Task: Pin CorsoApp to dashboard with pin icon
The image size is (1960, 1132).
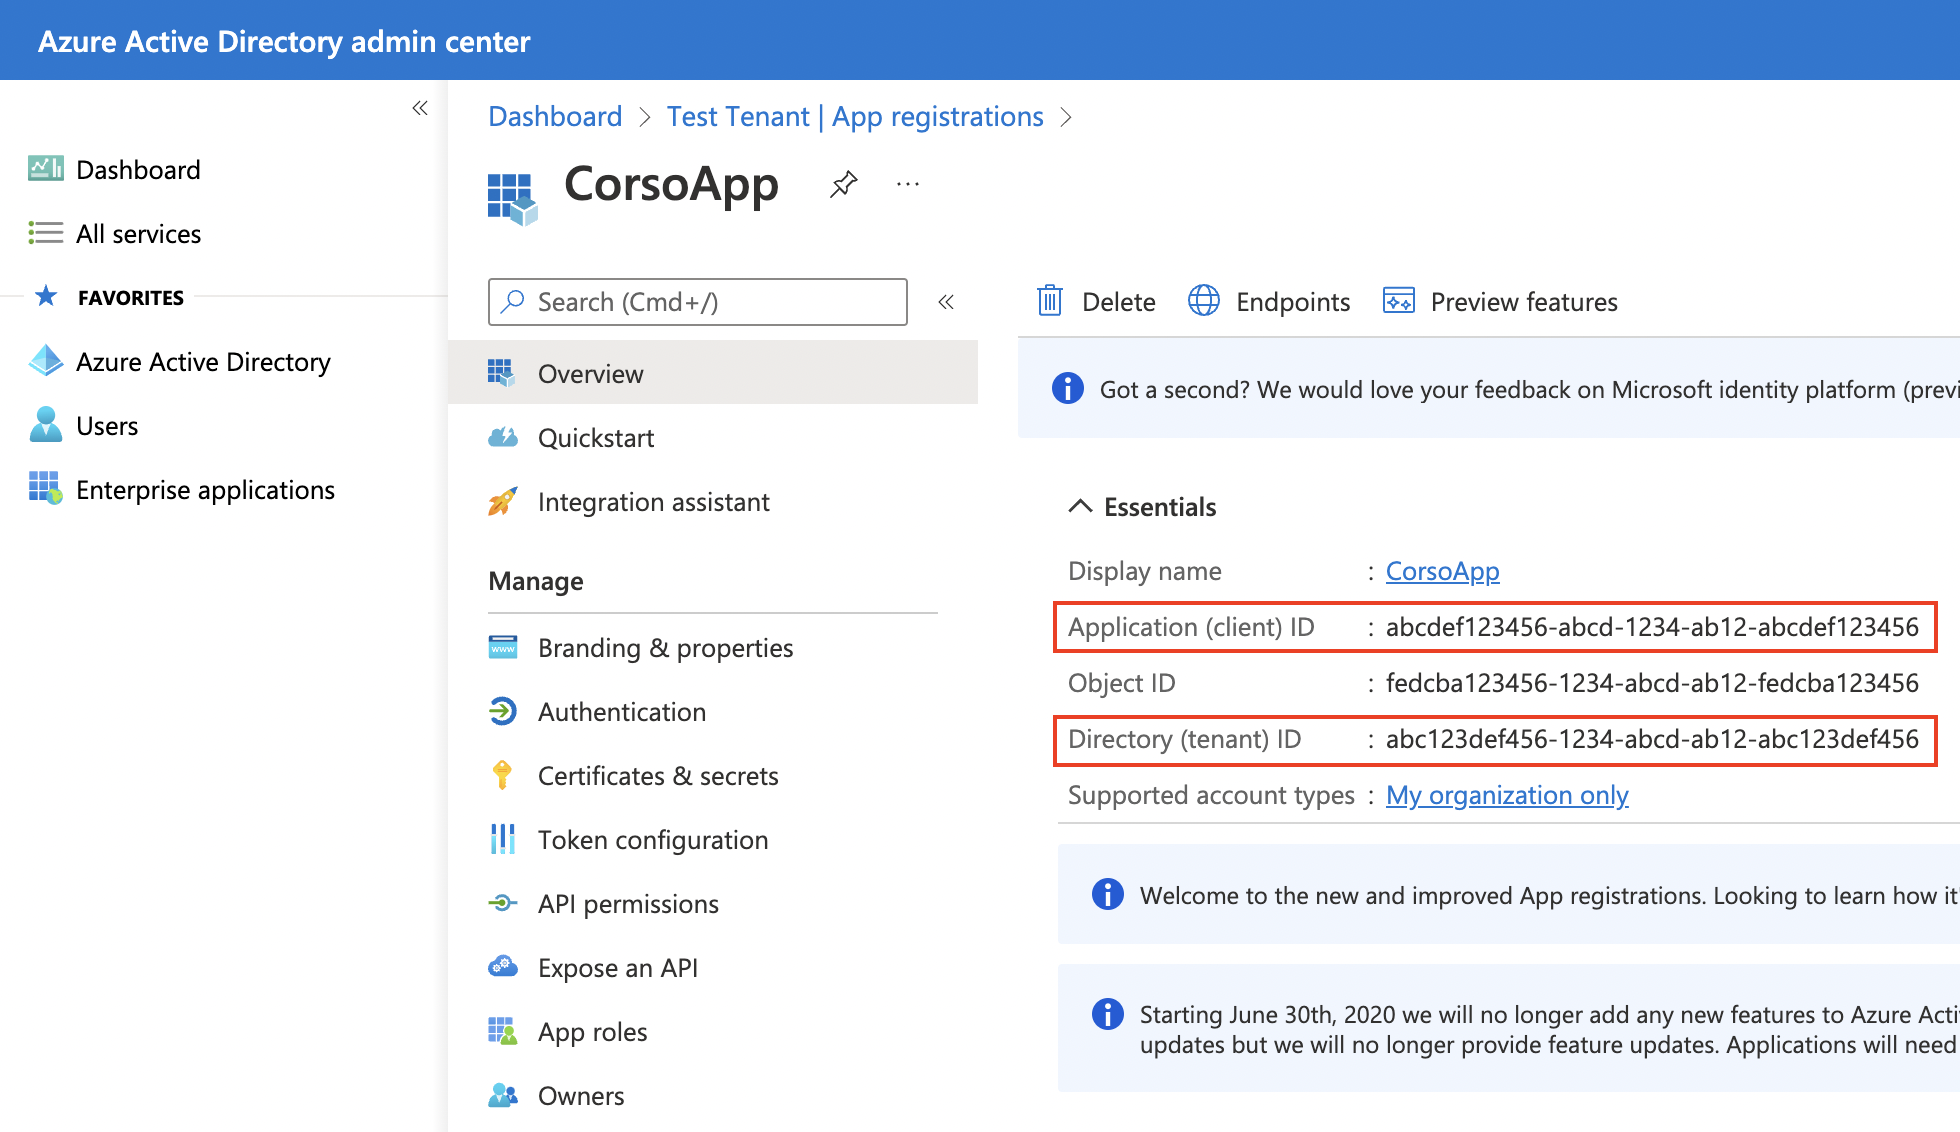Action: pyautogui.click(x=843, y=184)
